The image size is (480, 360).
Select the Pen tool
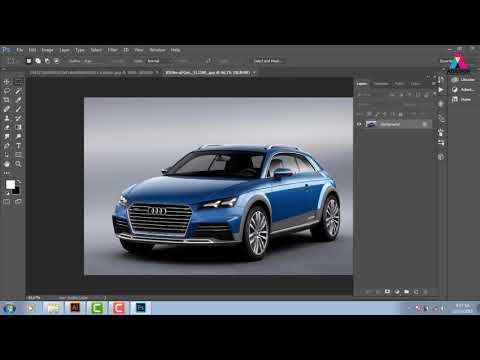coord(6,146)
